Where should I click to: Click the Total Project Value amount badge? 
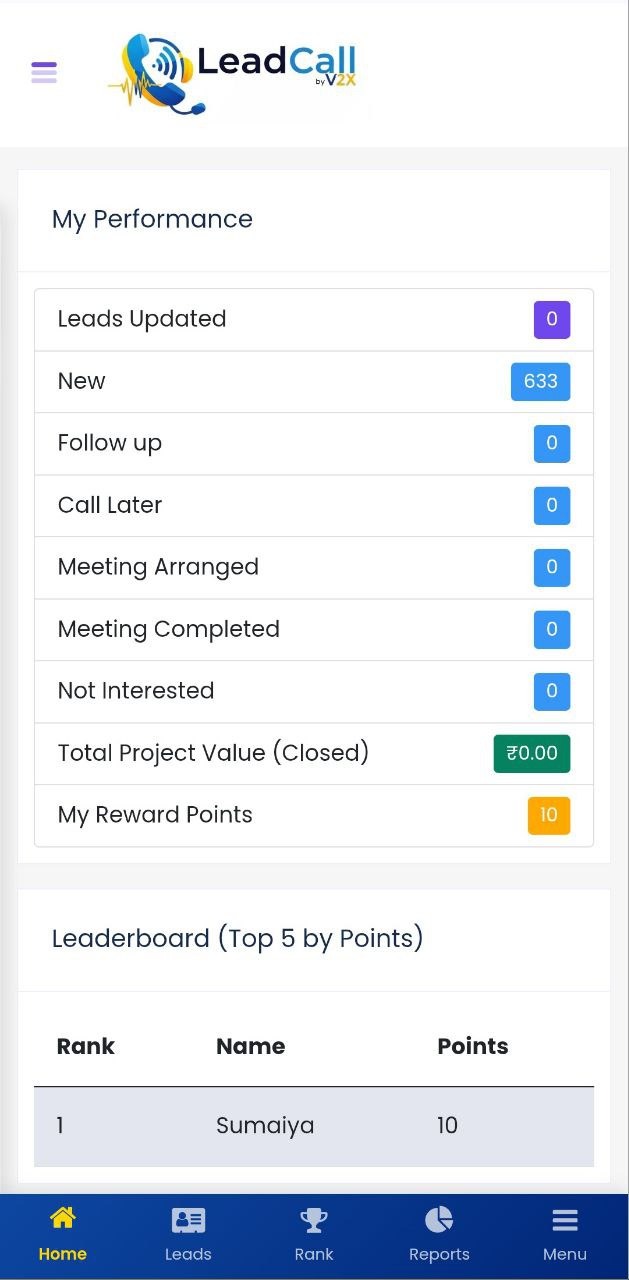[x=531, y=753]
